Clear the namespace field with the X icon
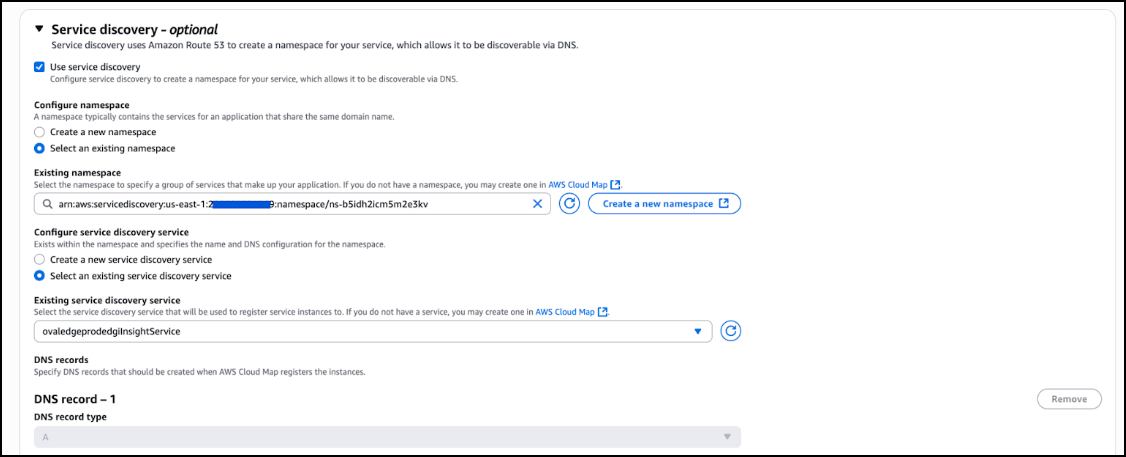Viewport: 1126px width, 457px height. point(537,204)
